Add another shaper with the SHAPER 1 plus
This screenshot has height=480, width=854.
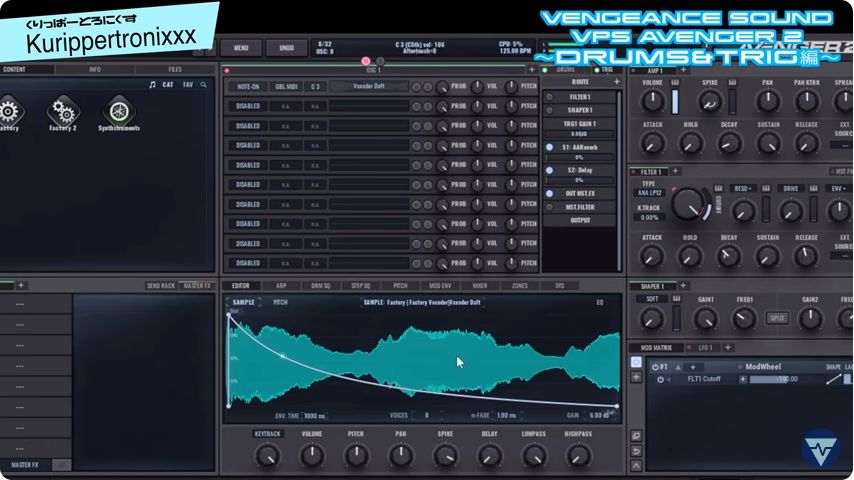(683, 285)
